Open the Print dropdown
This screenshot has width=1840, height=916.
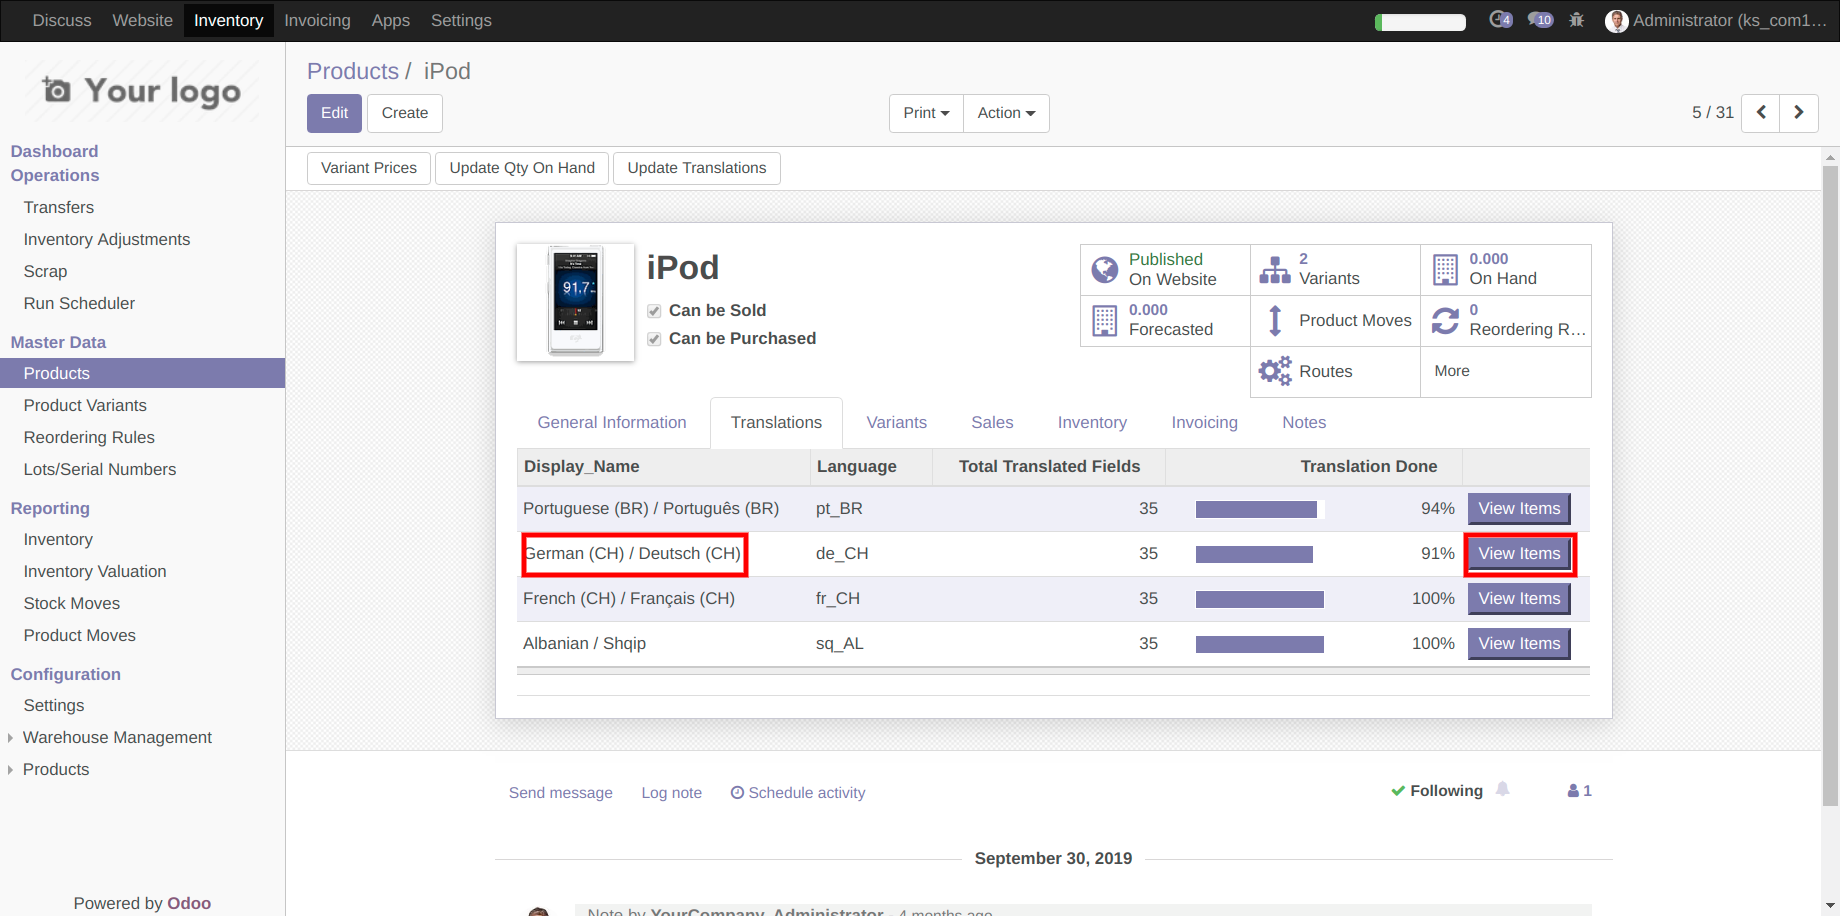pos(926,113)
